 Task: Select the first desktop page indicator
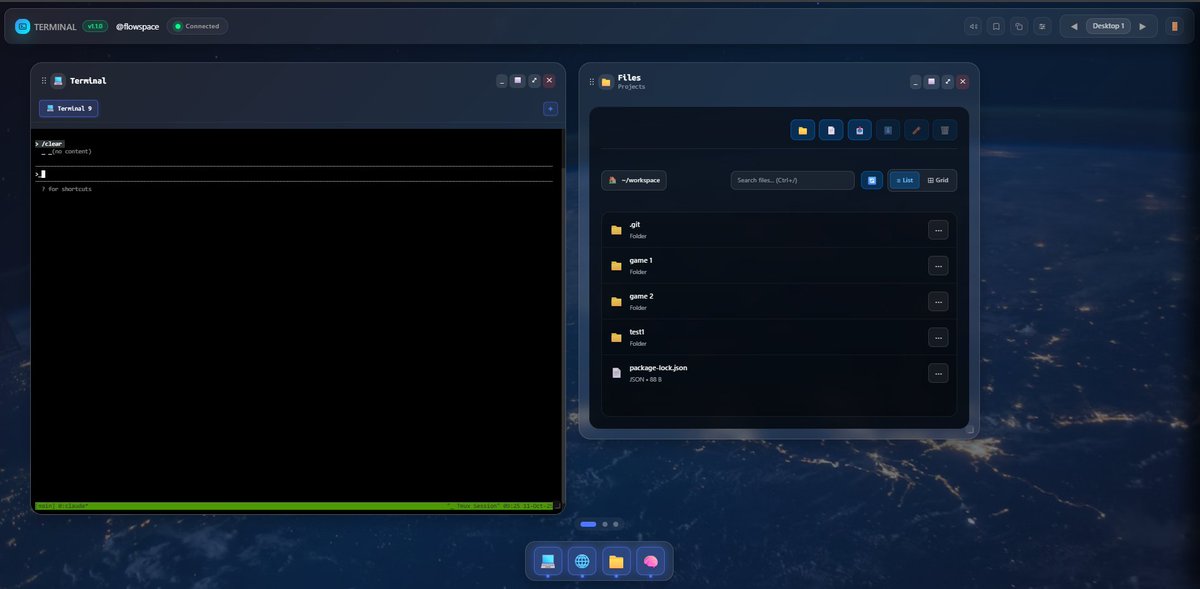coord(588,524)
